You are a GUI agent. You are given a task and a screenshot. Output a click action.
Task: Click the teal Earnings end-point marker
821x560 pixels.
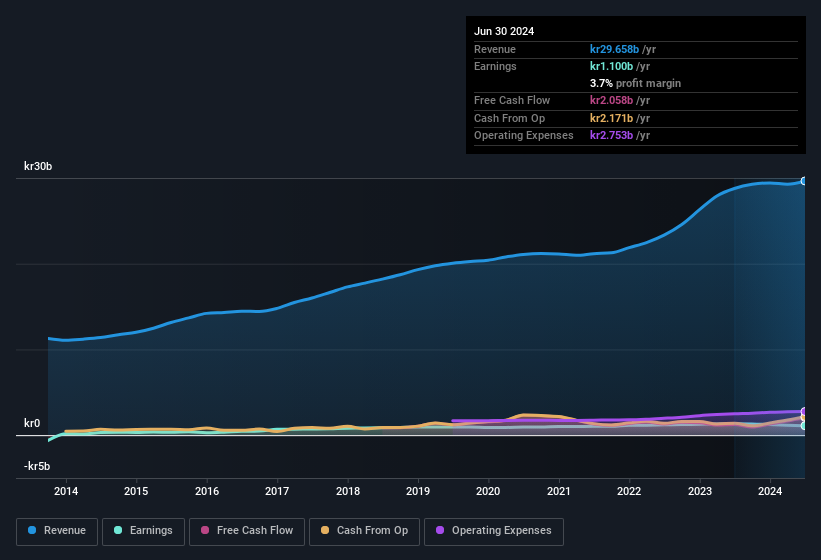[x=804, y=426]
